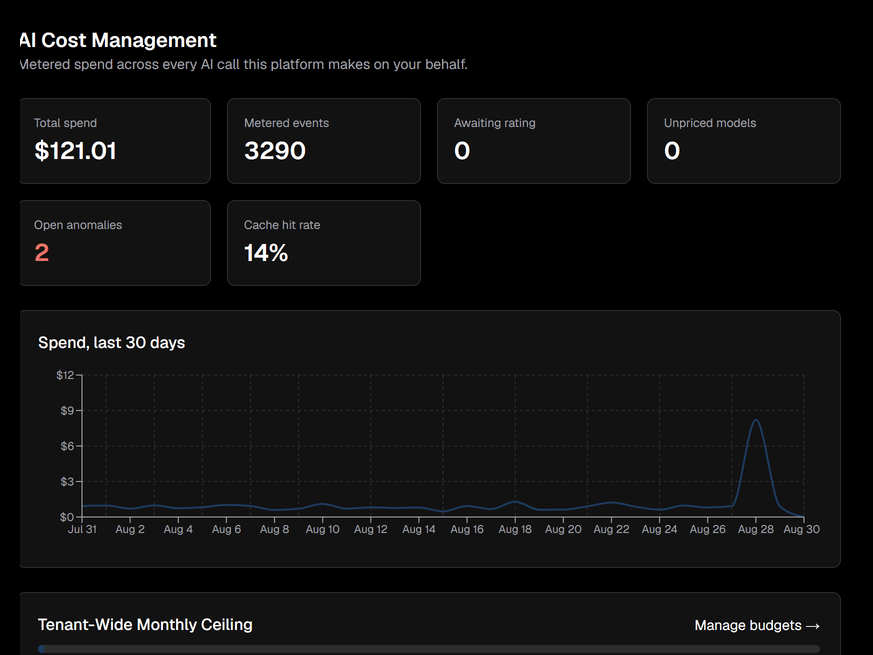
Task: Click the $0 y-axis label
Action: (67, 517)
